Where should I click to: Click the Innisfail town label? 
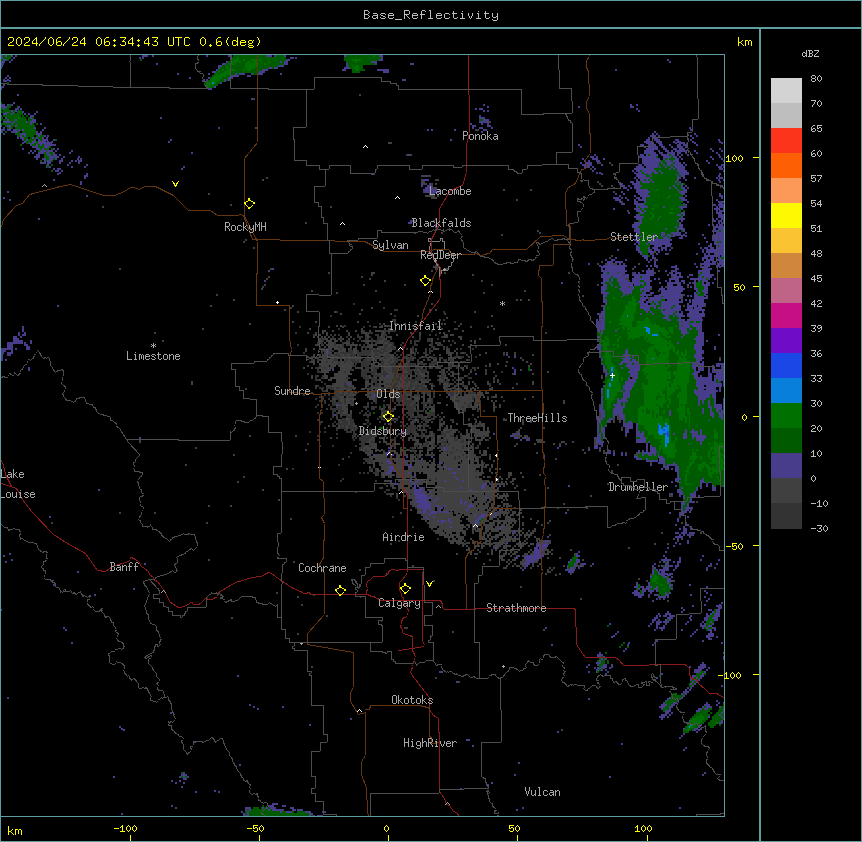click(x=416, y=326)
